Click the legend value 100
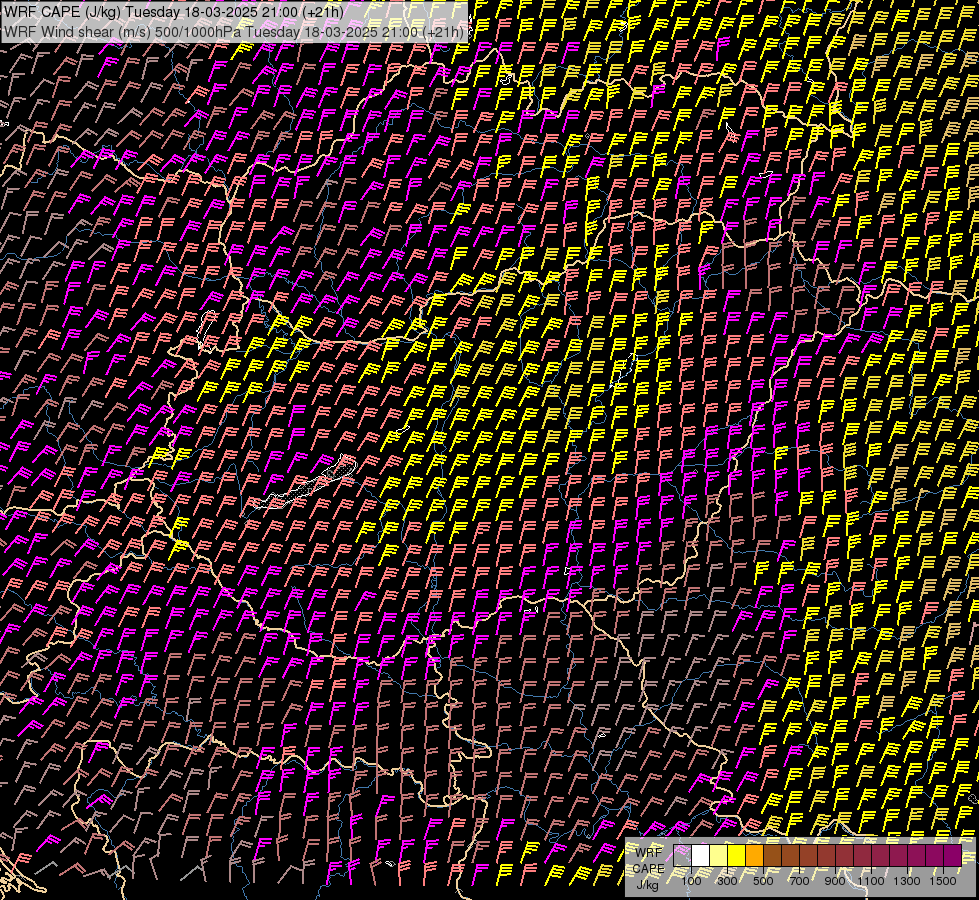979x900 pixels. point(691,881)
